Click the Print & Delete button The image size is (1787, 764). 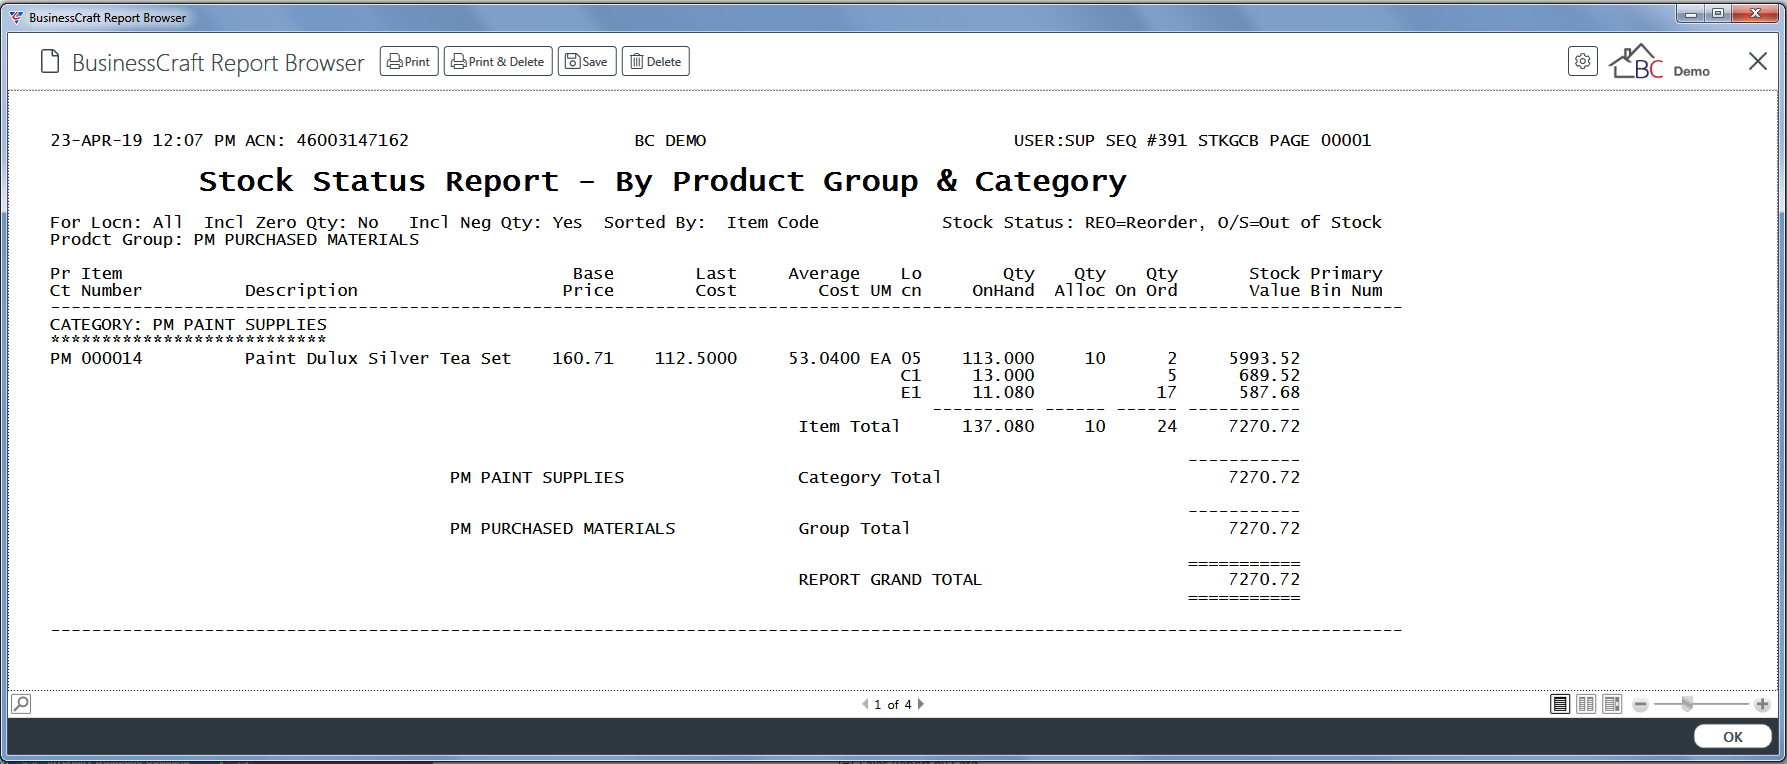click(x=498, y=61)
